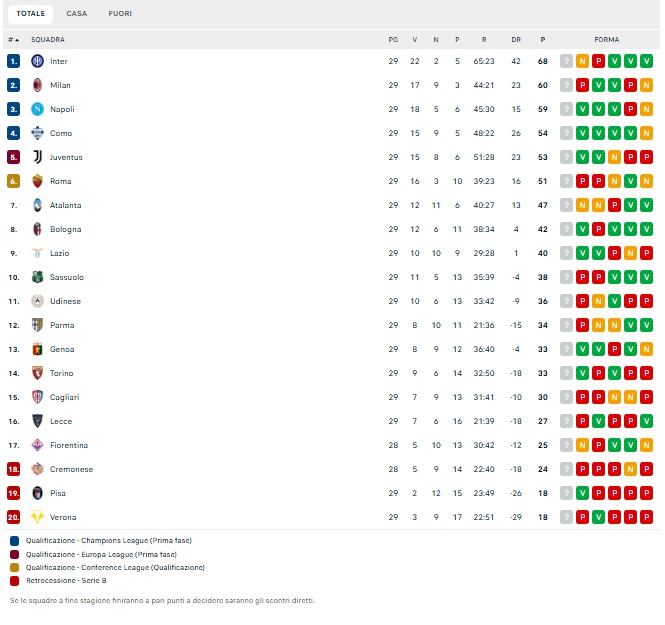The image size is (665, 625).
Task: Click position badge 20 for Verona
Action: 14,517
